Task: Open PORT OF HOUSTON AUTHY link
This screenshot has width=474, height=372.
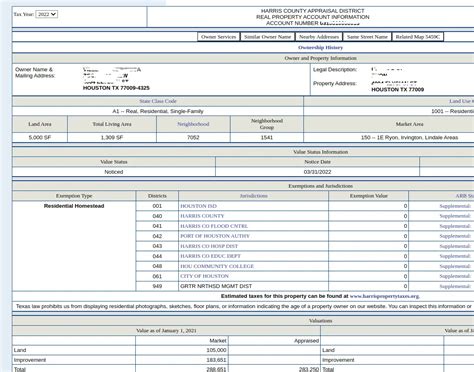Action: (215, 236)
